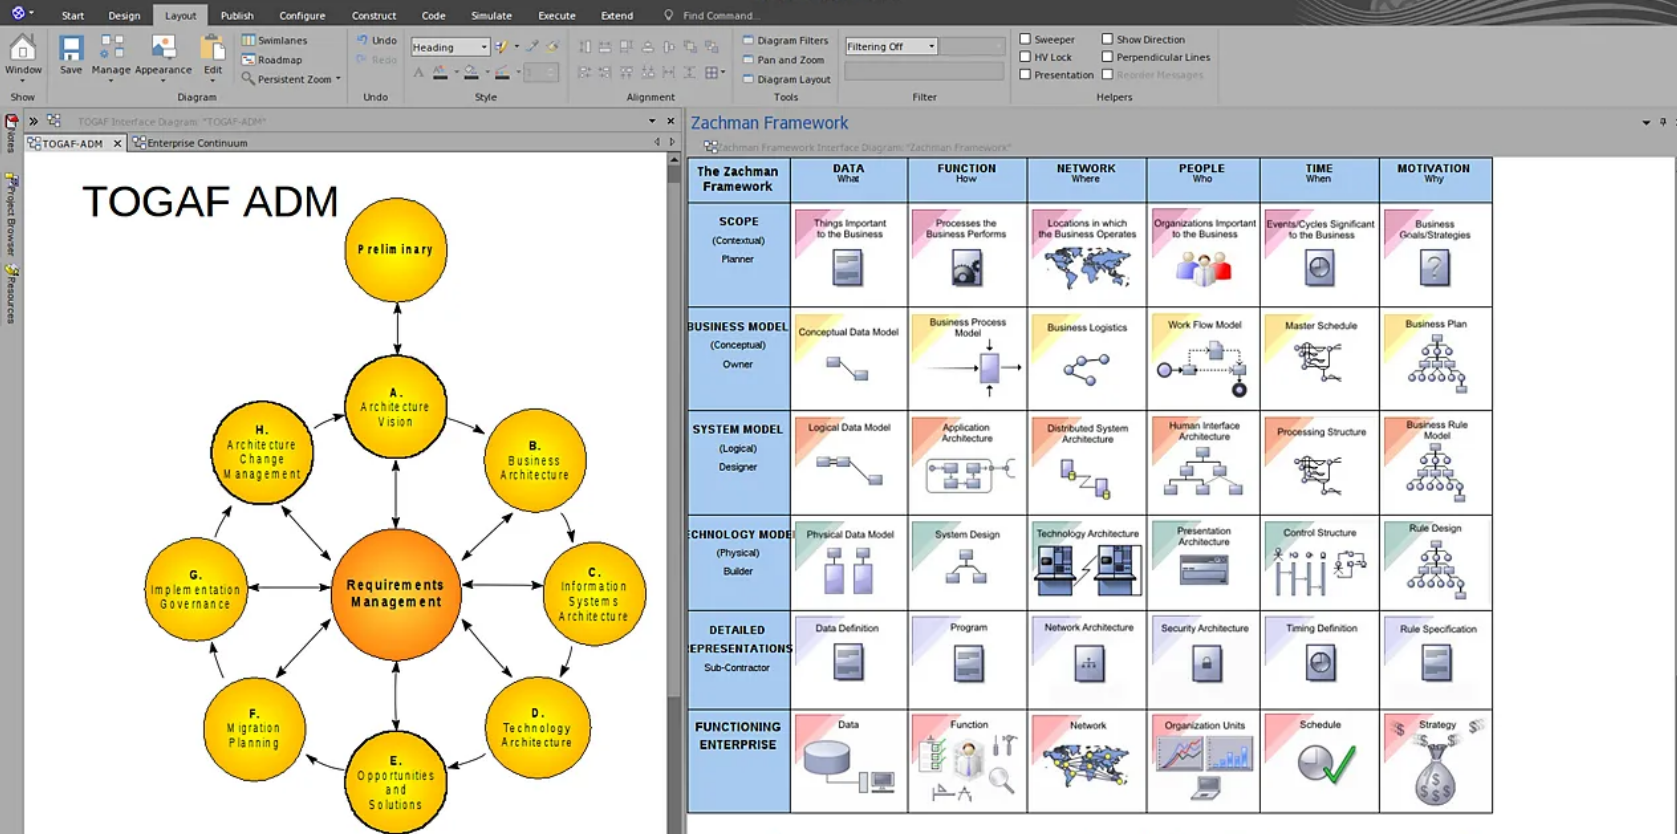Enable the Sweeper checkbox

tap(1025, 39)
